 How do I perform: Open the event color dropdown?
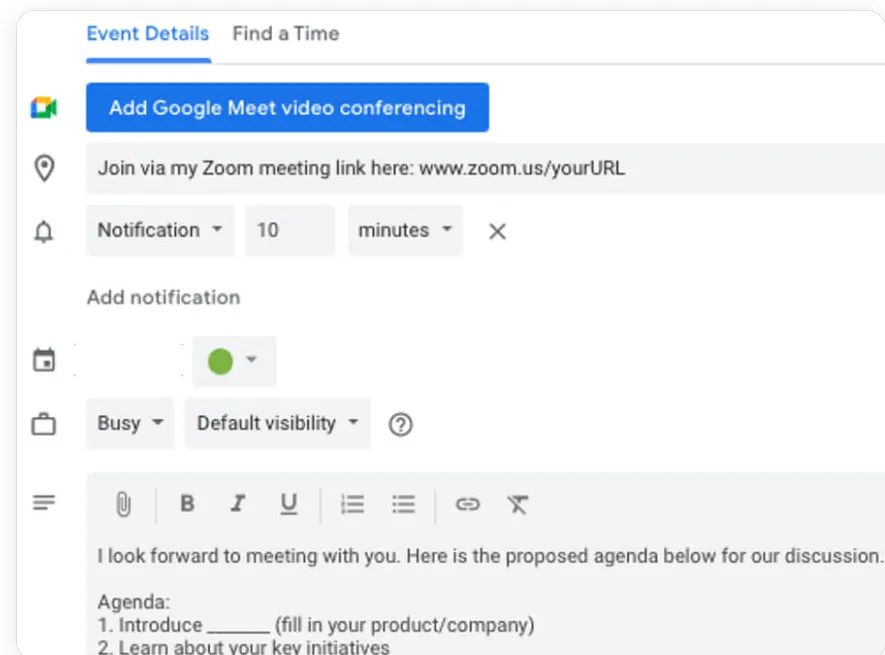point(234,361)
